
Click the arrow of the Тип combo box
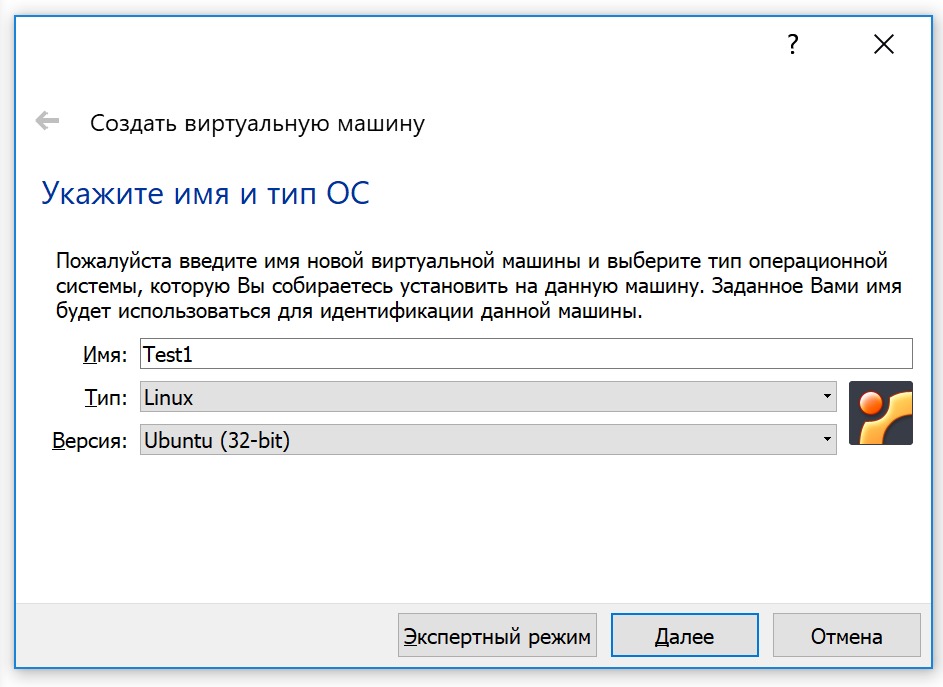[827, 398]
